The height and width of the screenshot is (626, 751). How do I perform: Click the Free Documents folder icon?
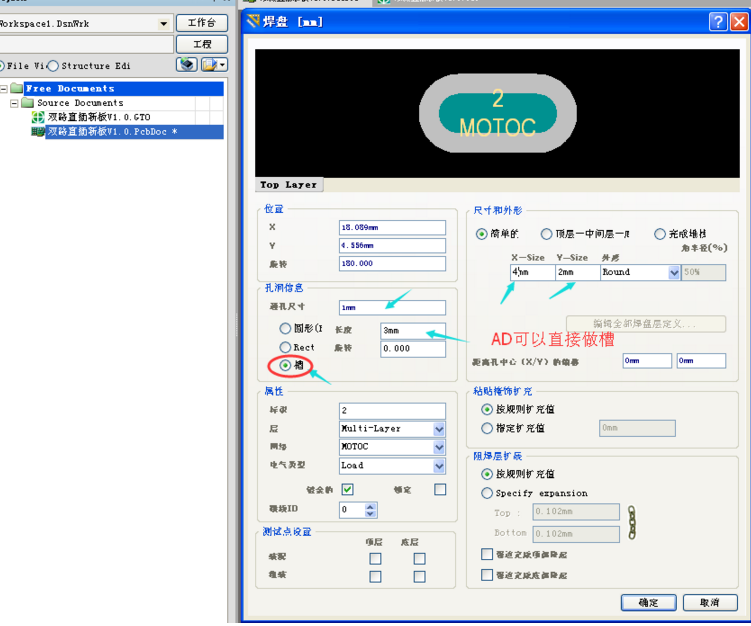[x=16, y=89]
